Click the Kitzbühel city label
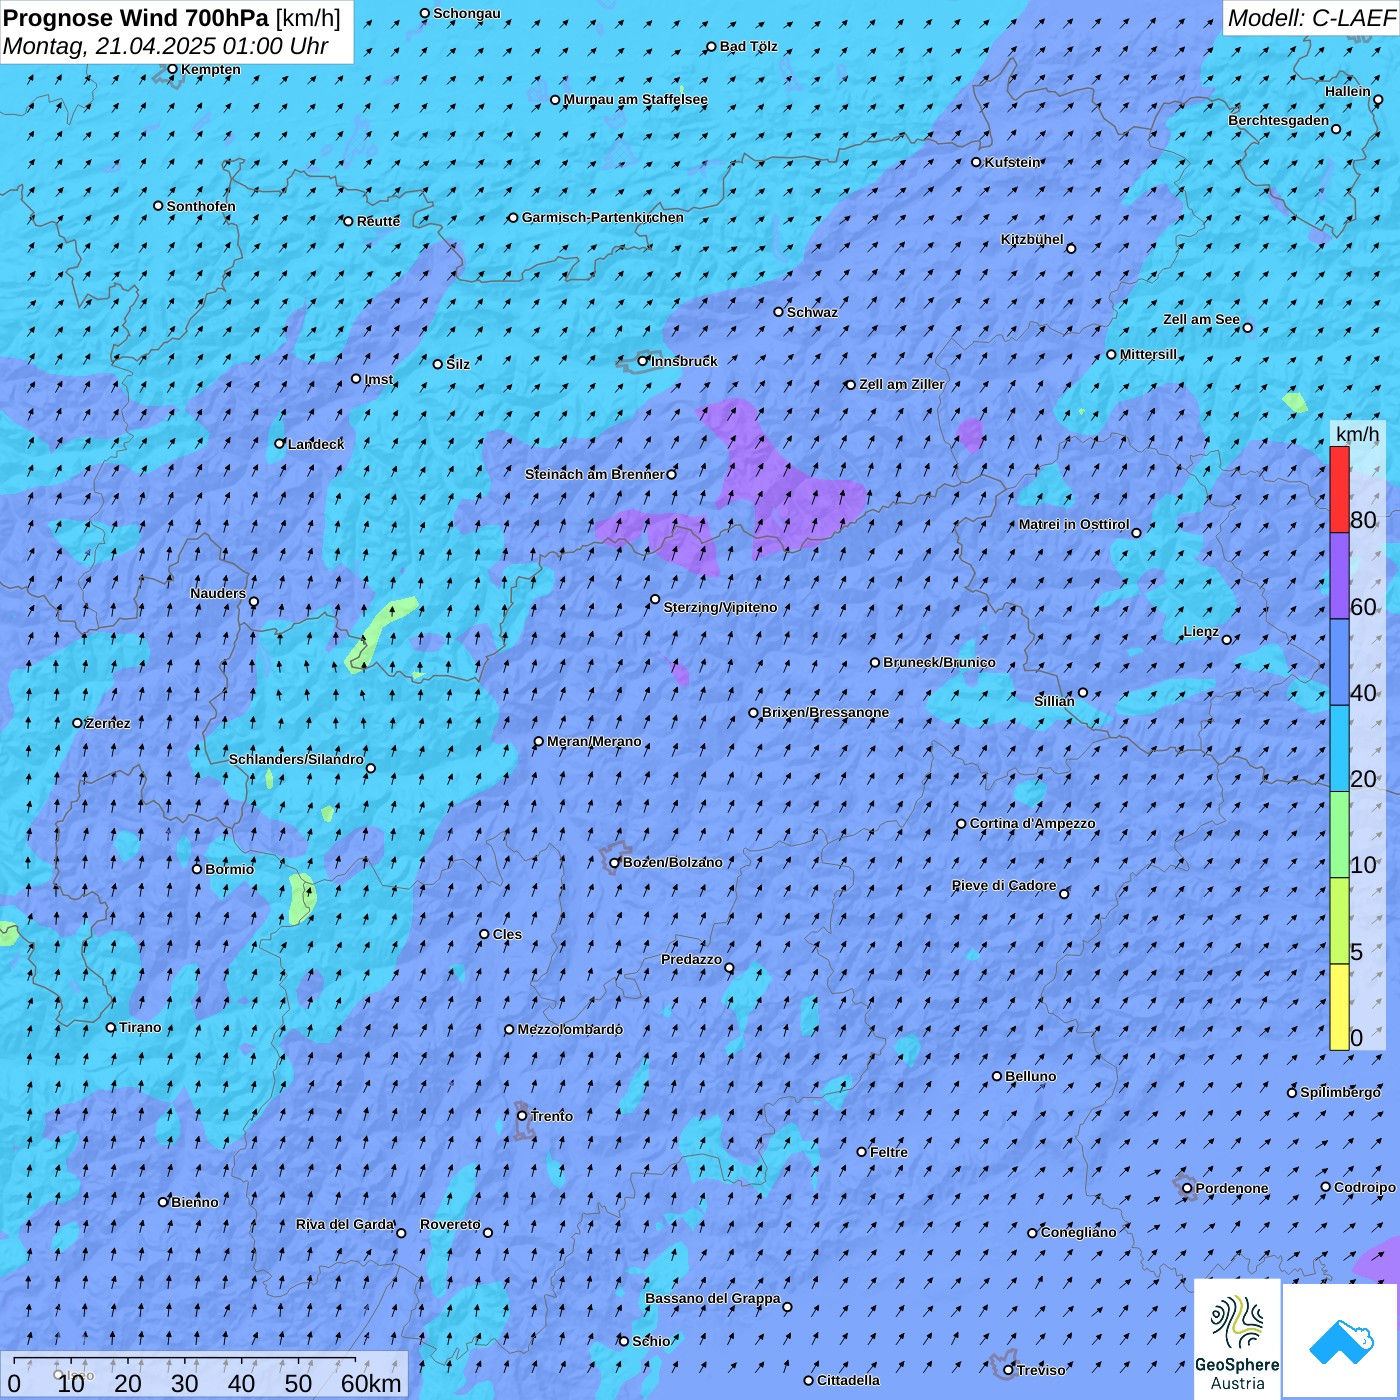Screen dimensions: 1400x1400 point(1032,240)
